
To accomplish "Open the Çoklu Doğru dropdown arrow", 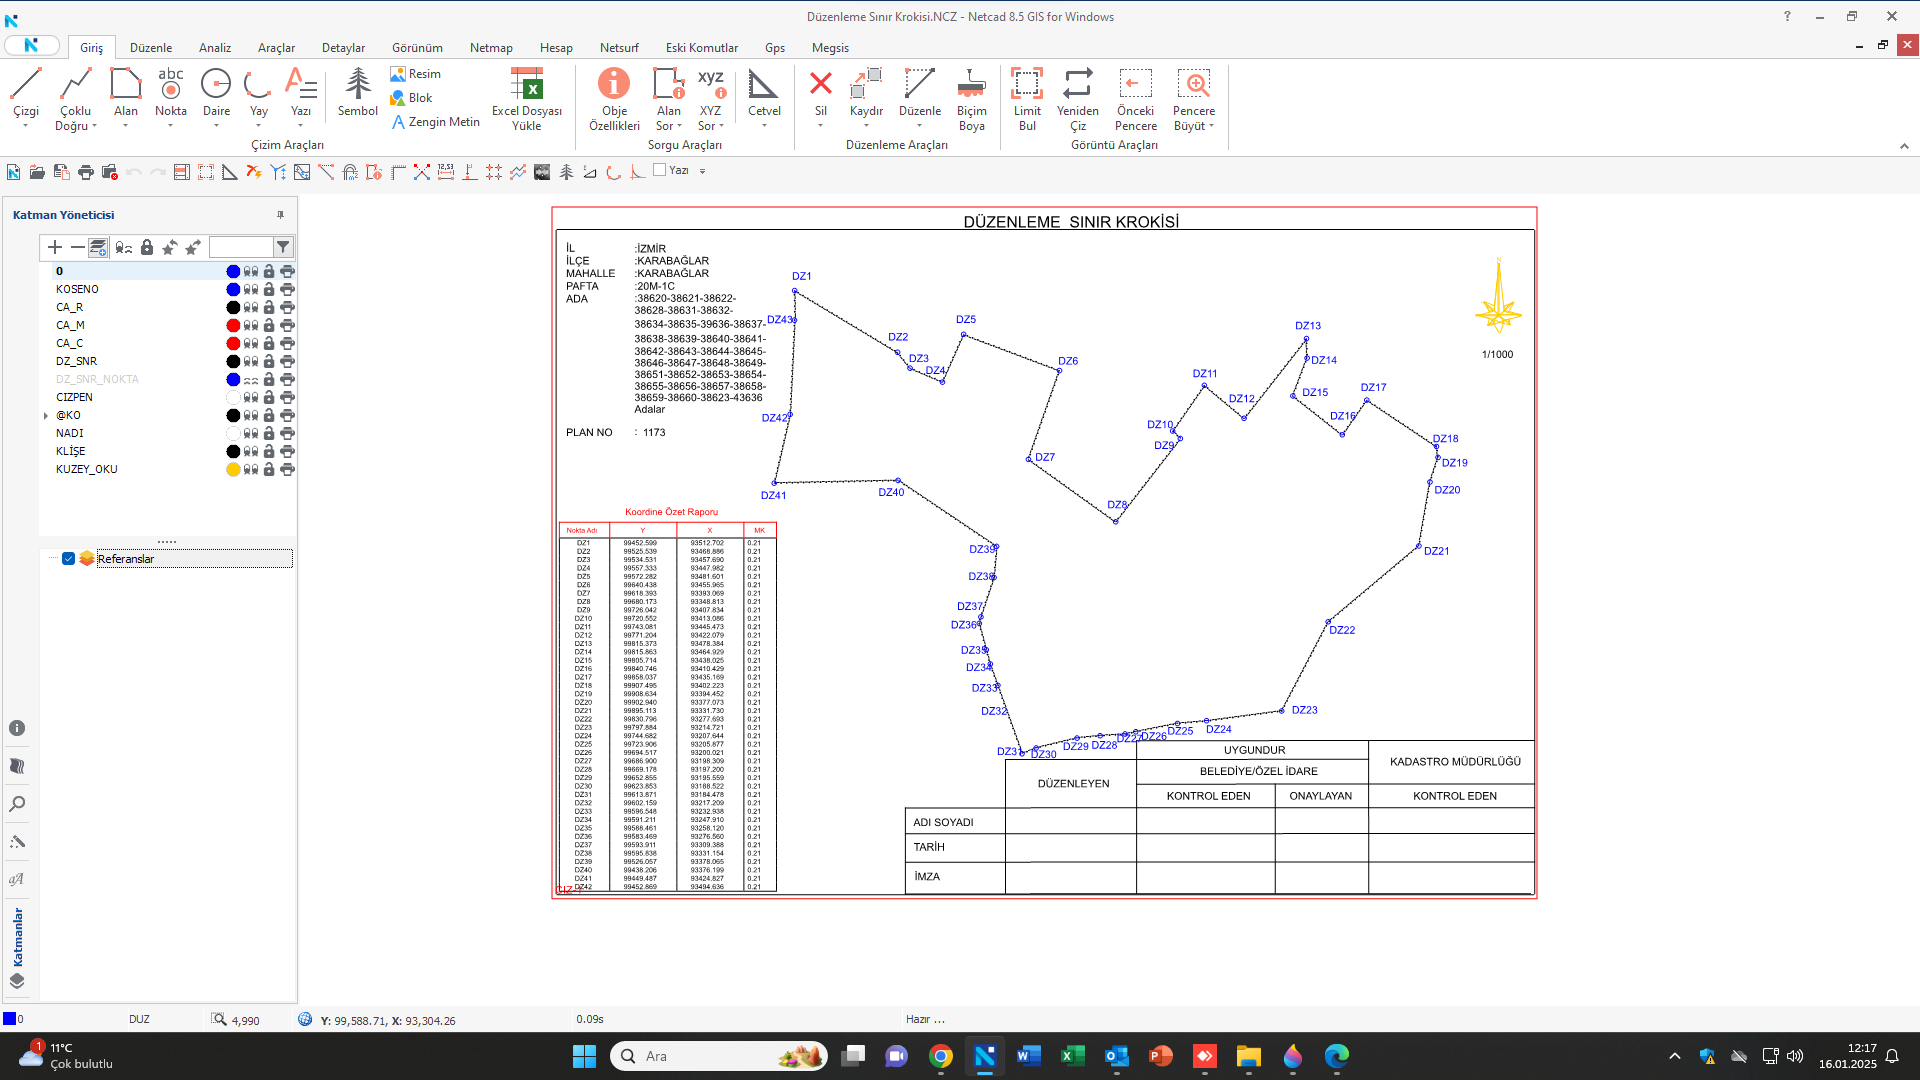I will (94, 127).
